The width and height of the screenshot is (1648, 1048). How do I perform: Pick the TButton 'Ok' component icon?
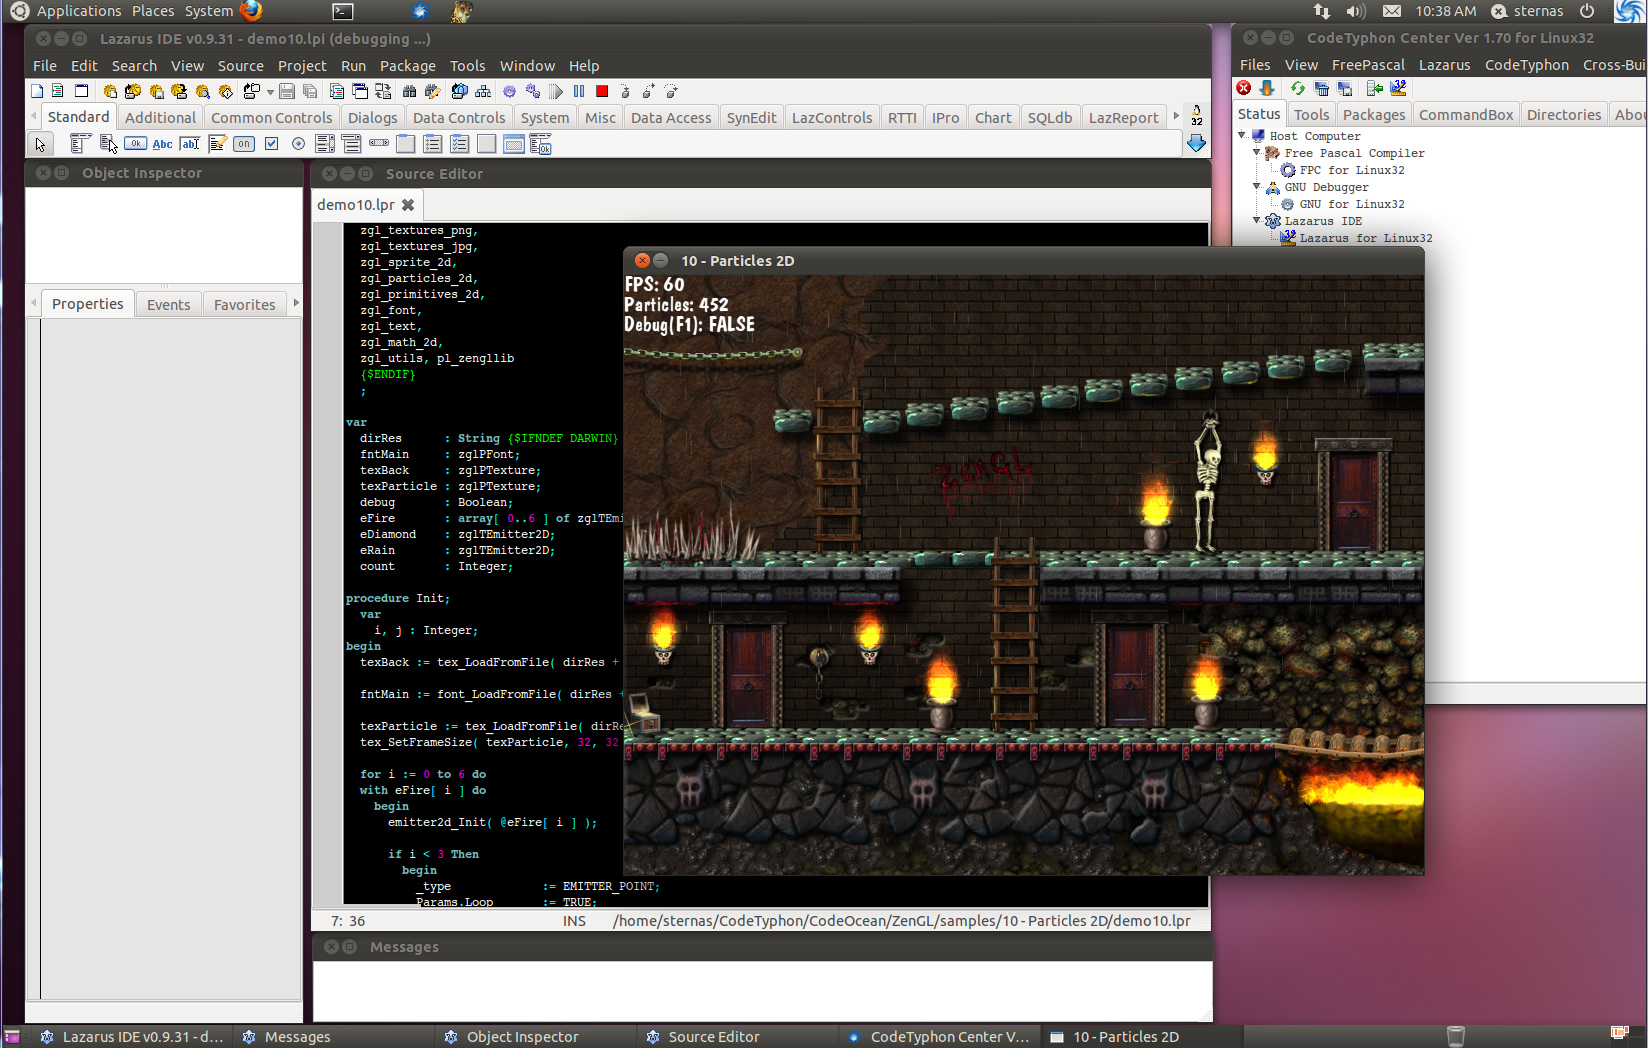coord(135,144)
